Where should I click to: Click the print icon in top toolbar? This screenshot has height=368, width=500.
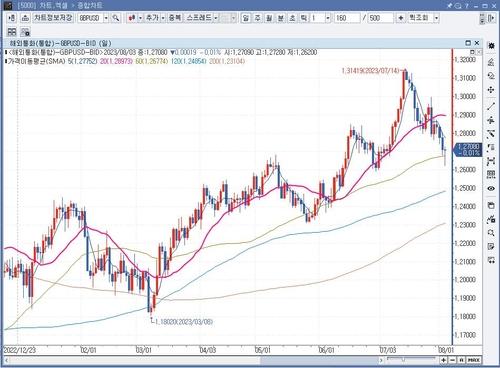[x=25, y=18]
